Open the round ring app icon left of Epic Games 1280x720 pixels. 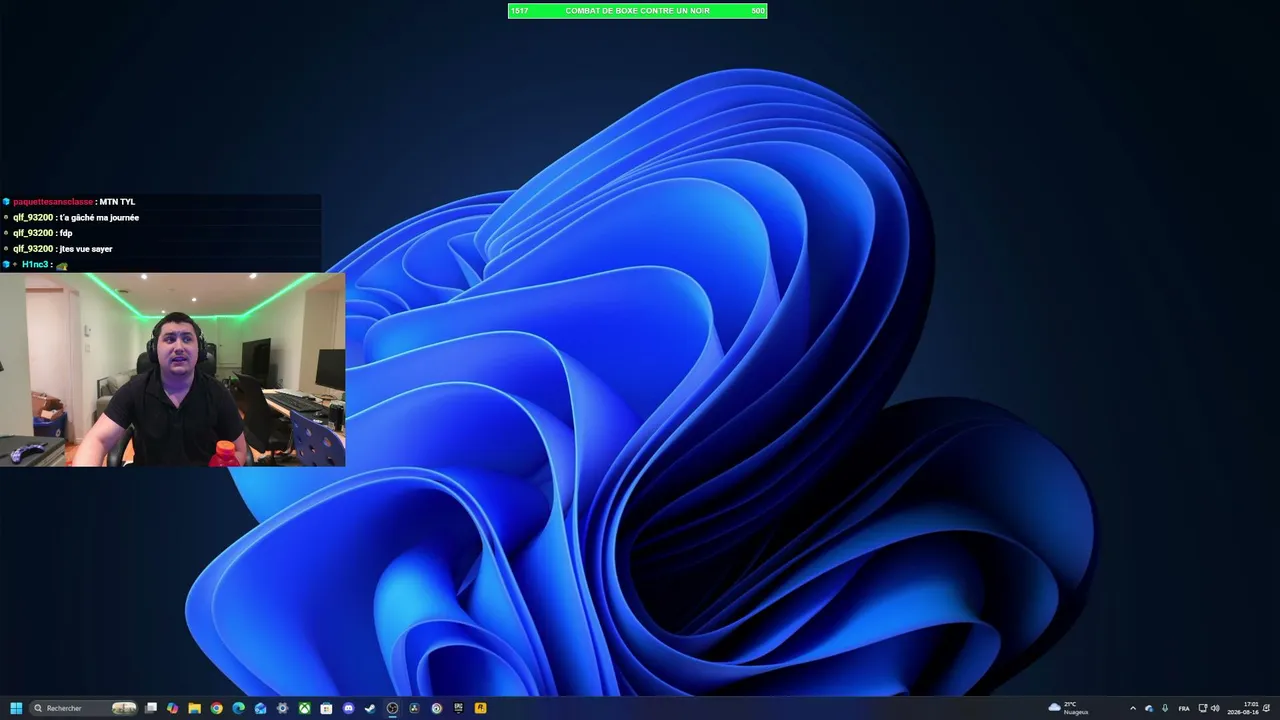[x=436, y=708]
